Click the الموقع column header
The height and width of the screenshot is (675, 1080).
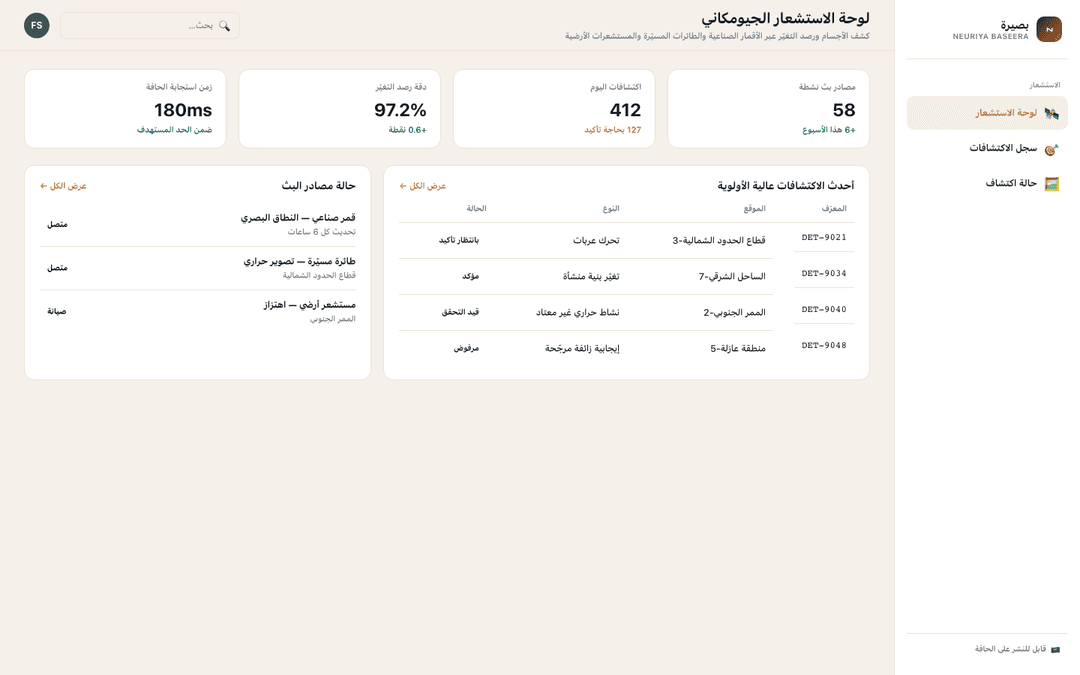[754, 209]
